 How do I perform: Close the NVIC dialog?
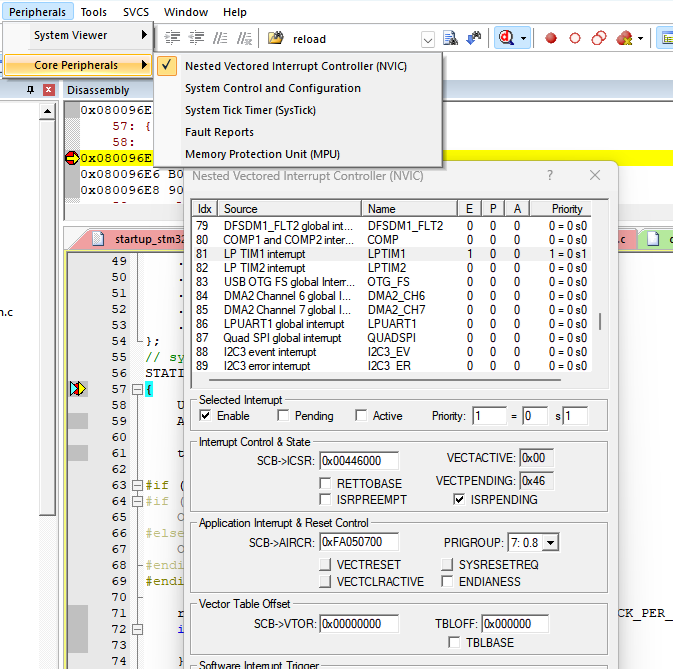(x=595, y=175)
